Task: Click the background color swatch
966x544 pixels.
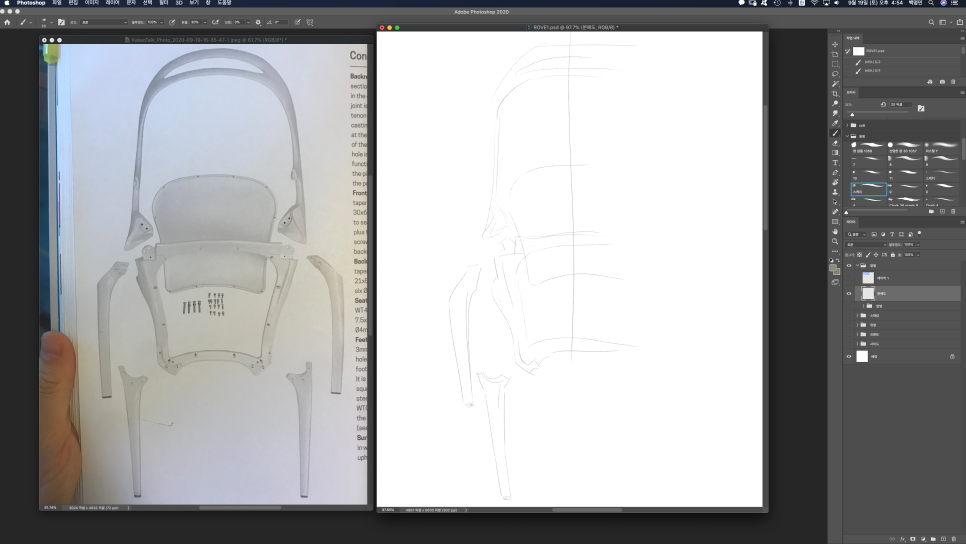Action: click(837, 272)
